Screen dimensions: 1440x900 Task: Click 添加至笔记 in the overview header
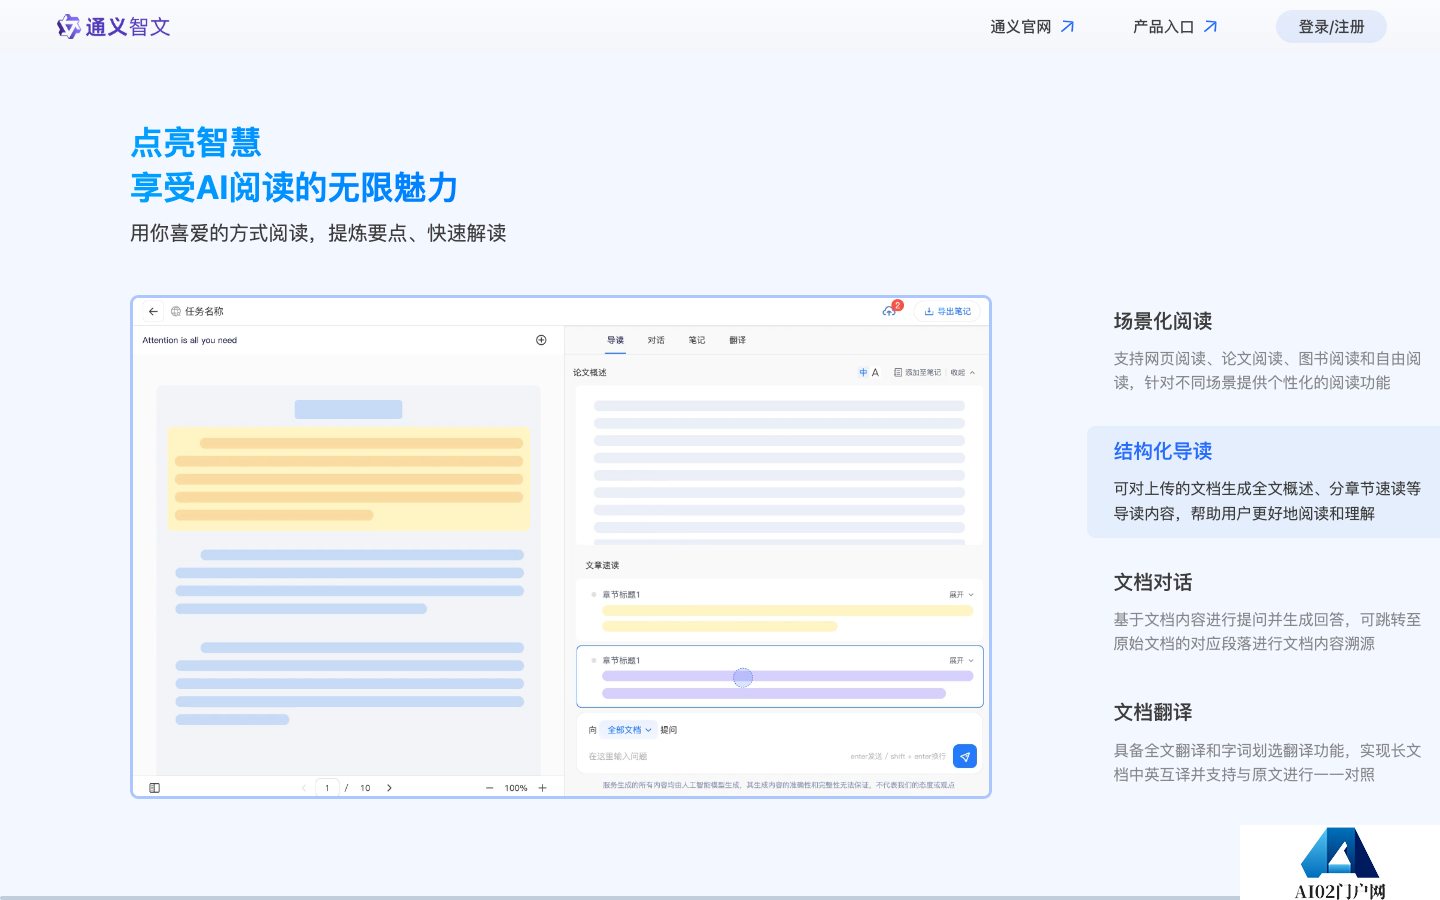click(x=917, y=372)
